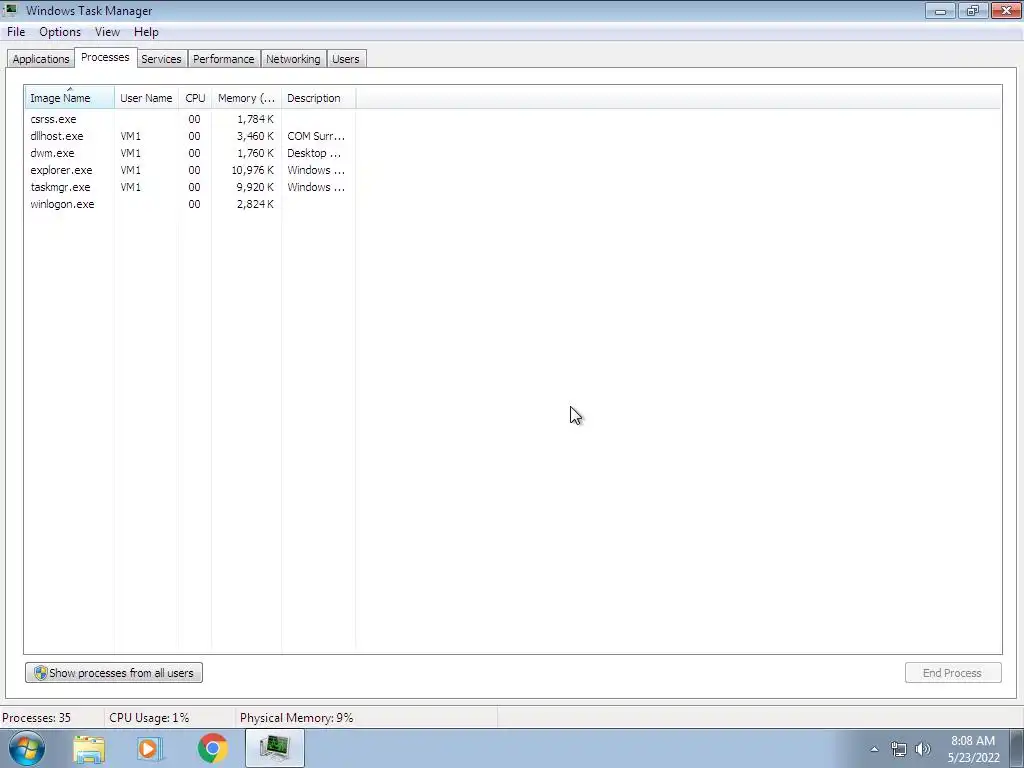Switch to the Services tab

coord(161,59)
